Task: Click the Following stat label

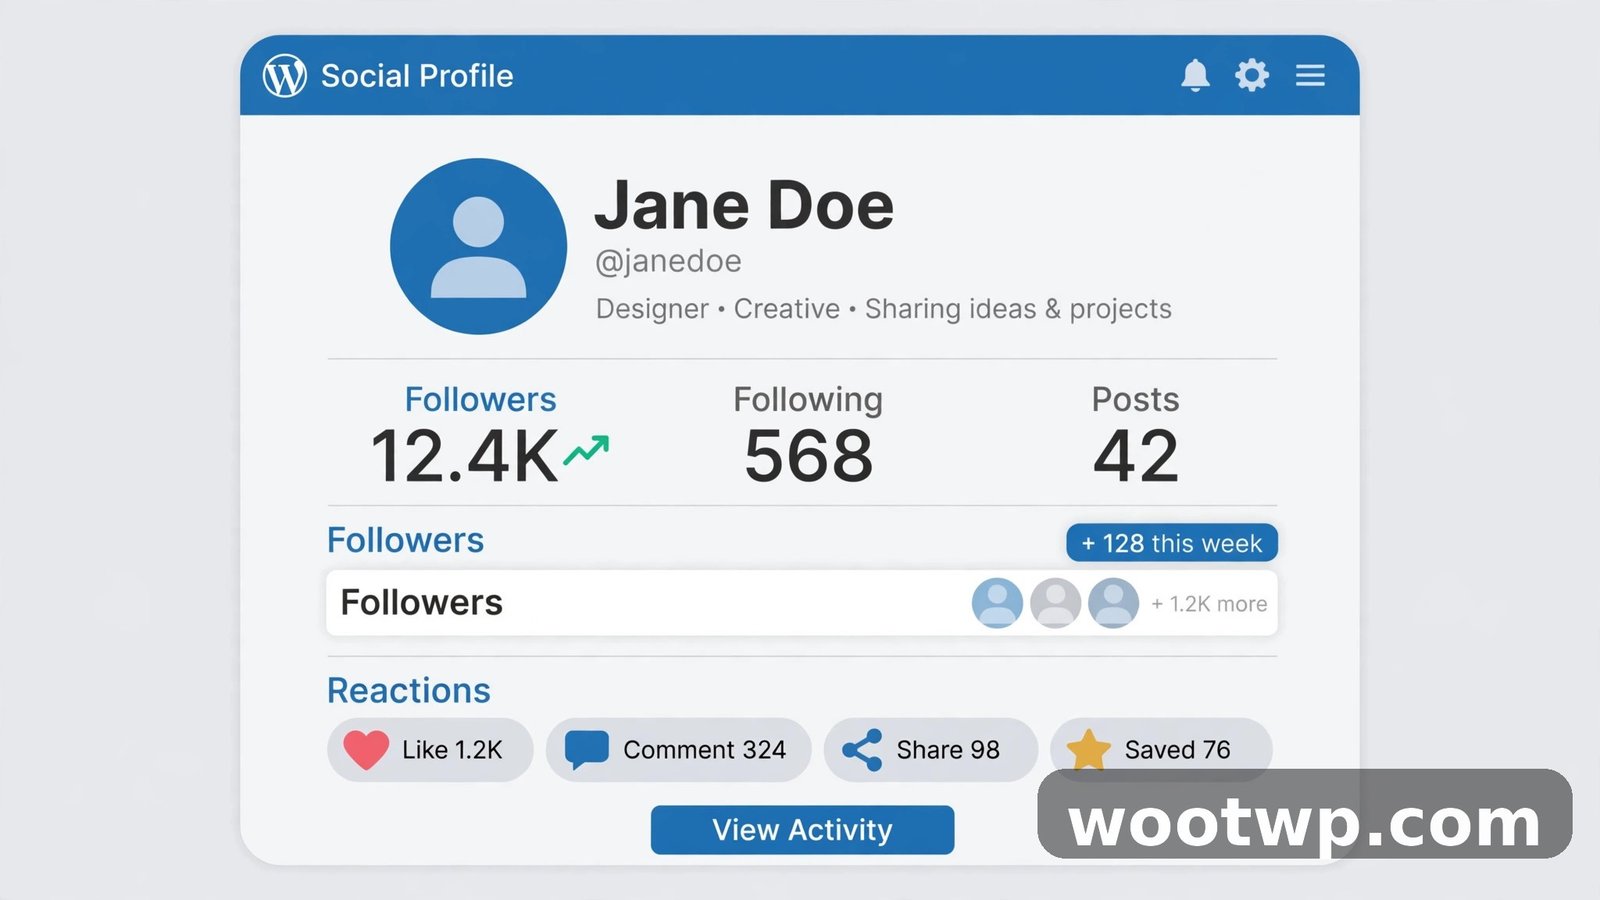Action: tap(808, 400)
